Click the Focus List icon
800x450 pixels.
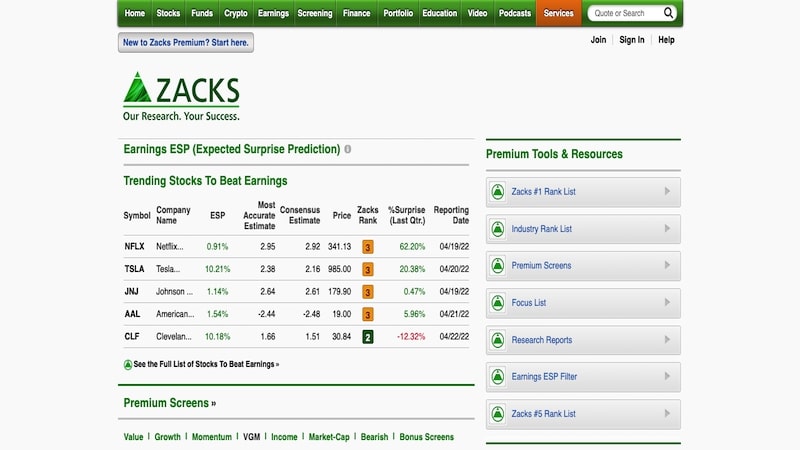(497, 303)
